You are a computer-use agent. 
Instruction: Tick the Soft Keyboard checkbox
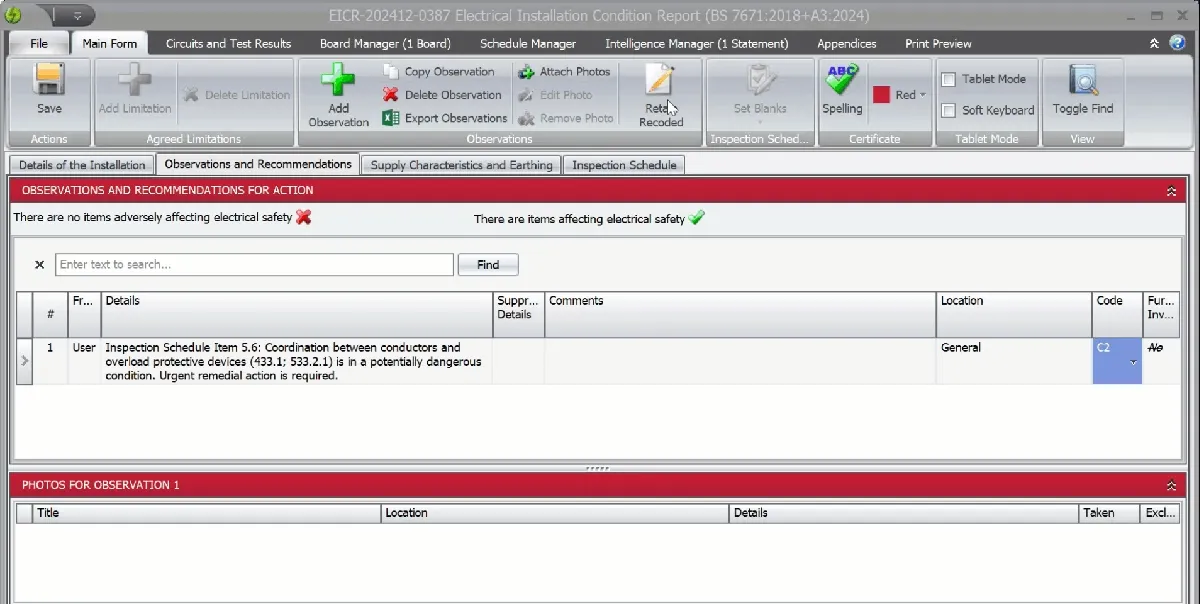pos(949,111)
